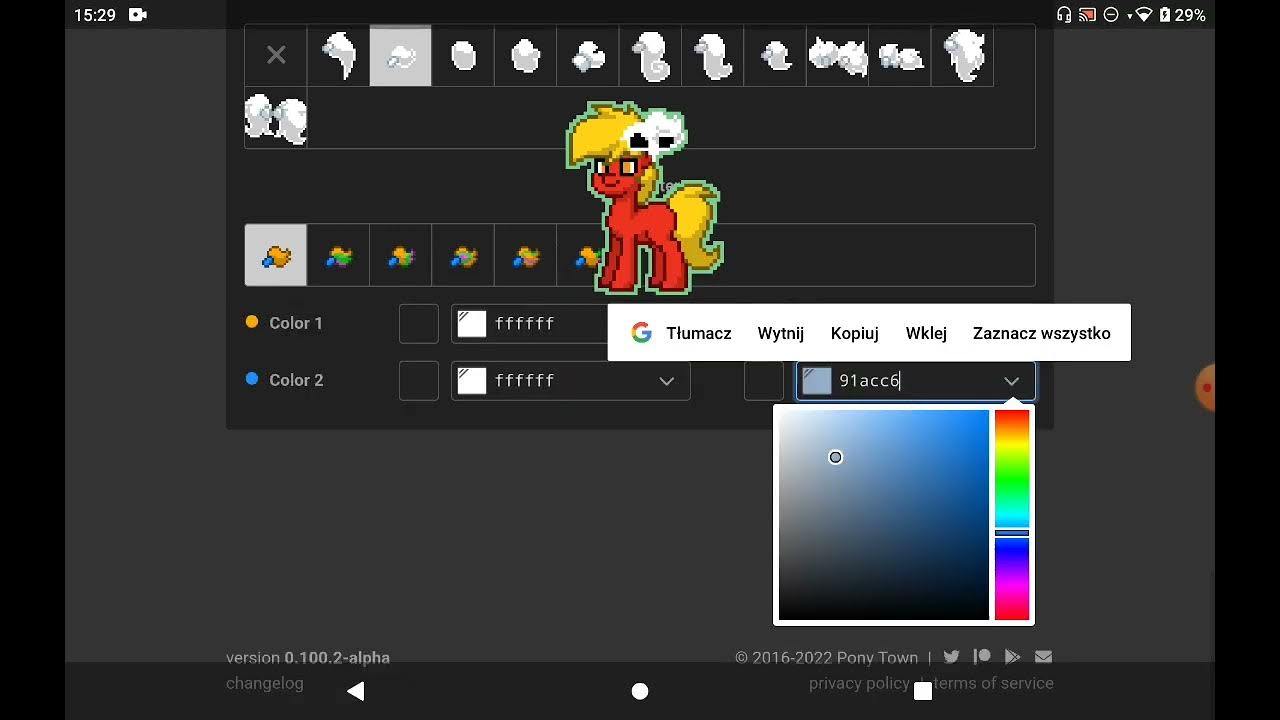Open the privacy policy link

859,683
